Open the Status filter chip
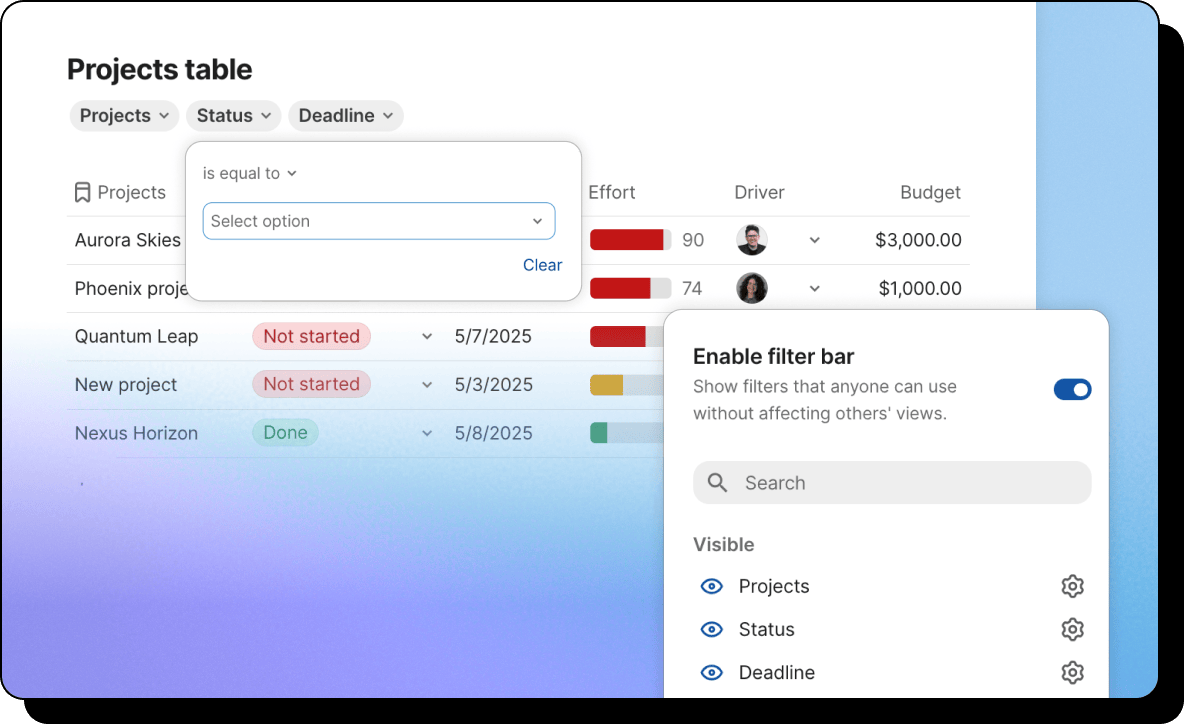Viewport: 1184px width, 724px height. pyautogui.click(x=233, y=116)
